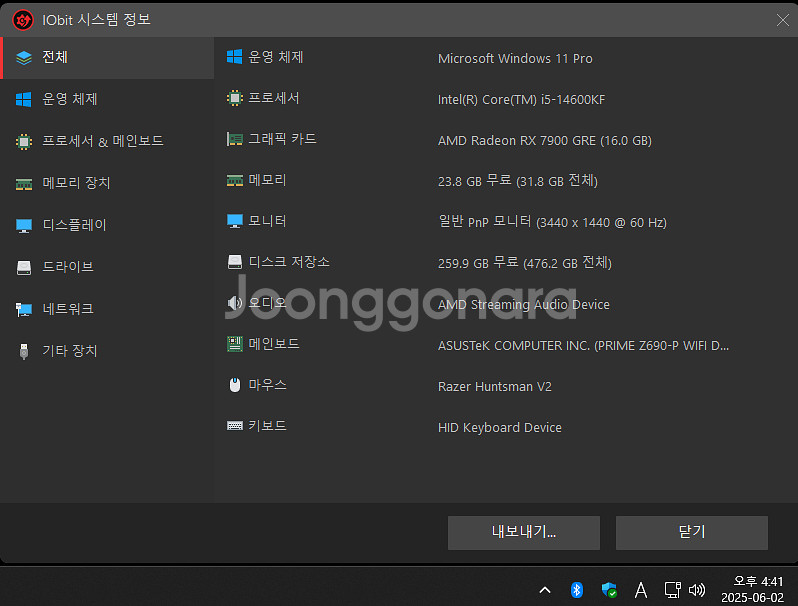
Task: Click the network status tray icon
Action: coord(673,590)
